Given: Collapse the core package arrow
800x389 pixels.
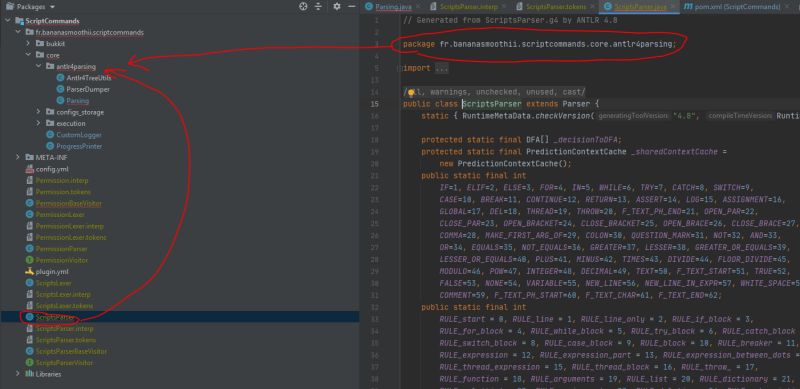Looking at the screenshot, I should (29, 55).
